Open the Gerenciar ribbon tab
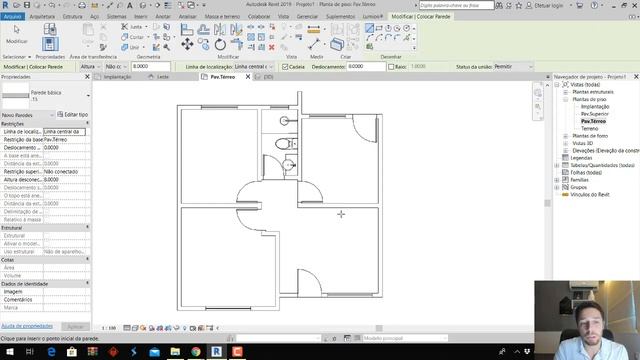Viewport: 640px width, 360px height. coord(307,17)
